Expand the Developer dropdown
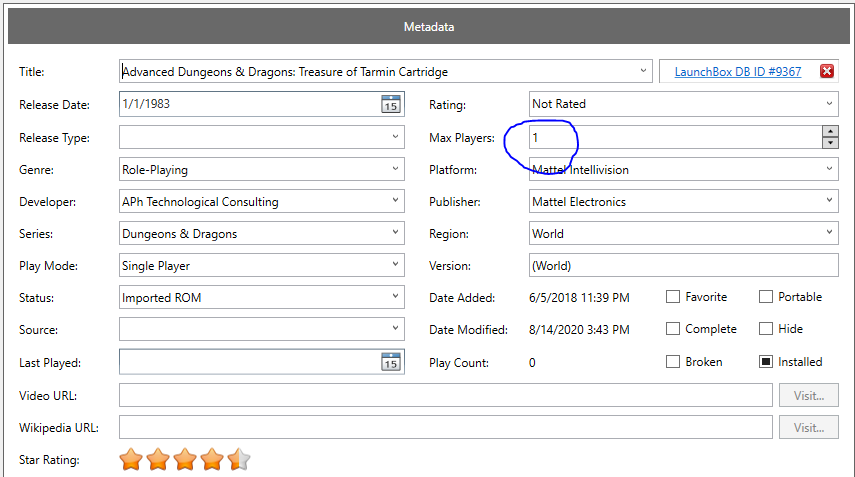 coord(395,201)
